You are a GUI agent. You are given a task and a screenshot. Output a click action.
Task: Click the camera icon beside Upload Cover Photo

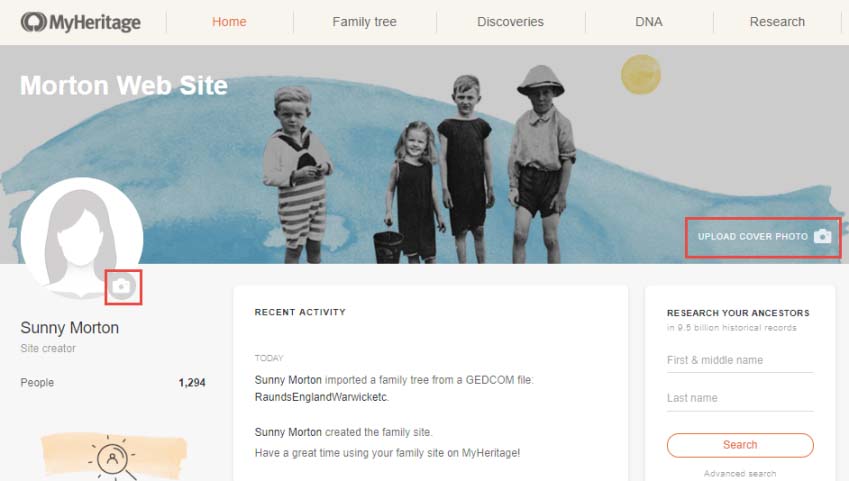pyautogui.click(x=822, y=236)
